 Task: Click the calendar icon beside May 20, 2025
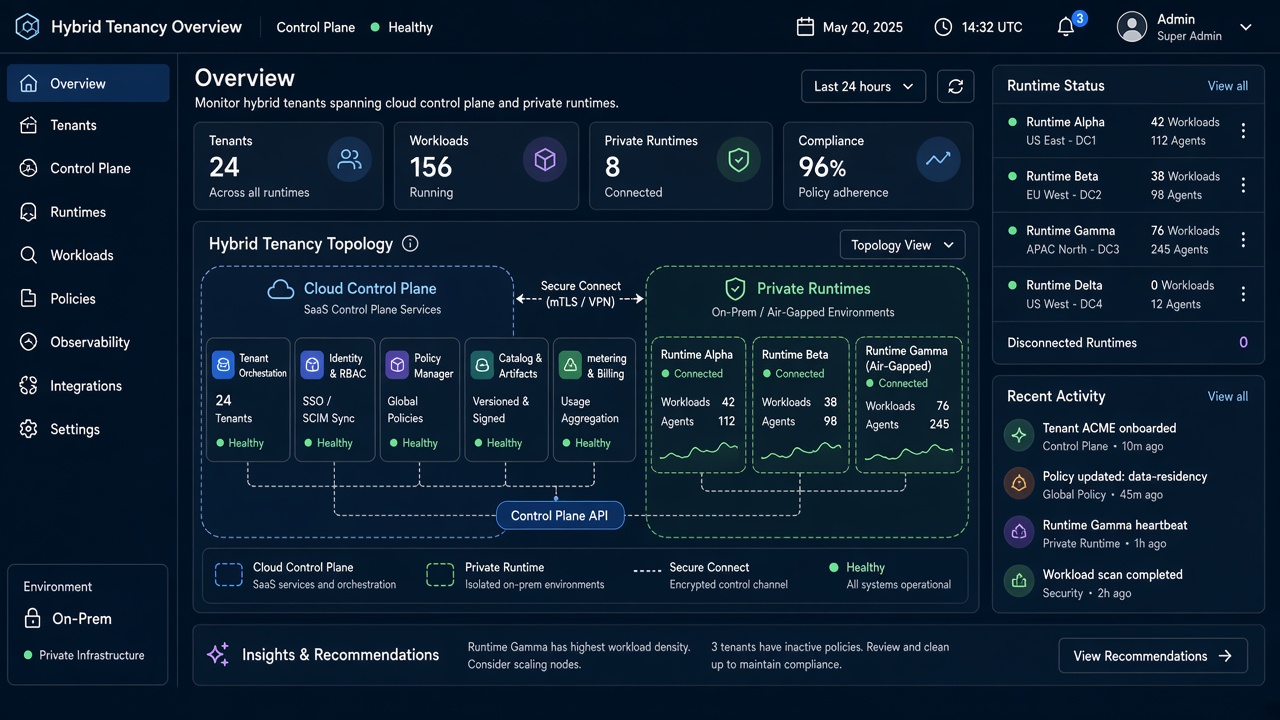pyautogui.click(x=805, y=27)
